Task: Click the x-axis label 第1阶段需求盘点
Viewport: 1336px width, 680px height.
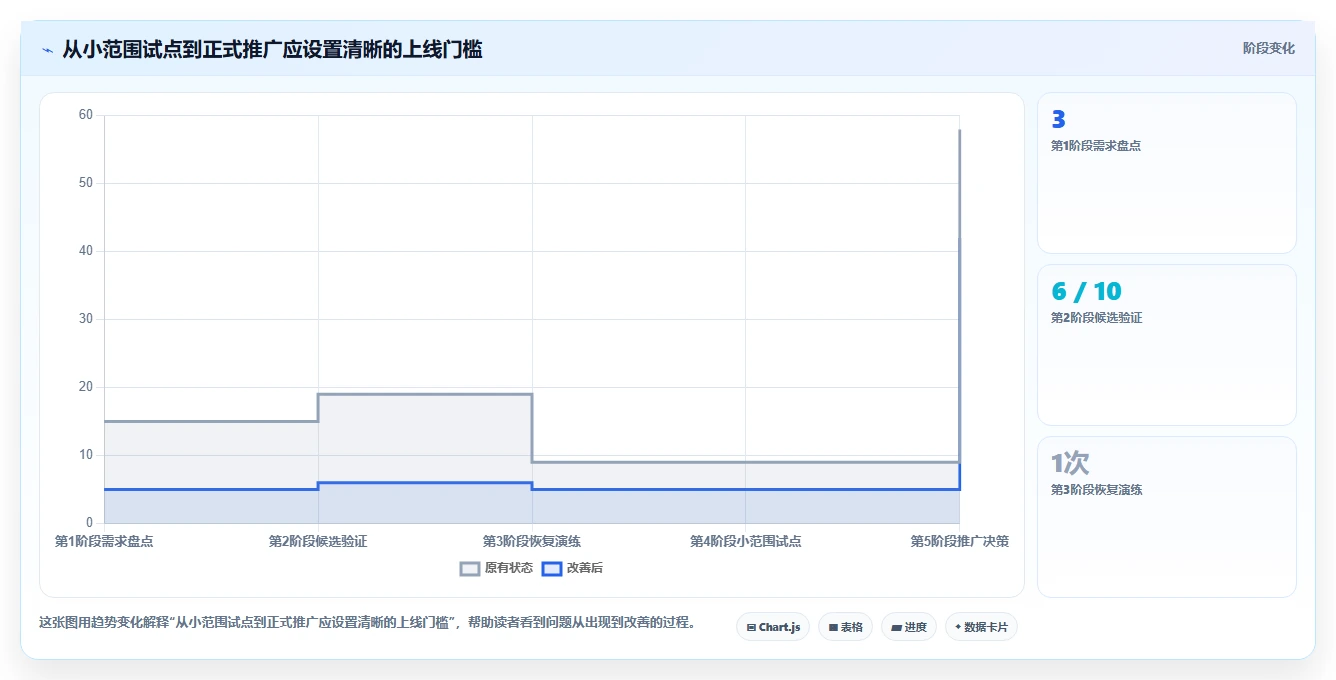Action: pyautogui.click(x=104, y=541)
